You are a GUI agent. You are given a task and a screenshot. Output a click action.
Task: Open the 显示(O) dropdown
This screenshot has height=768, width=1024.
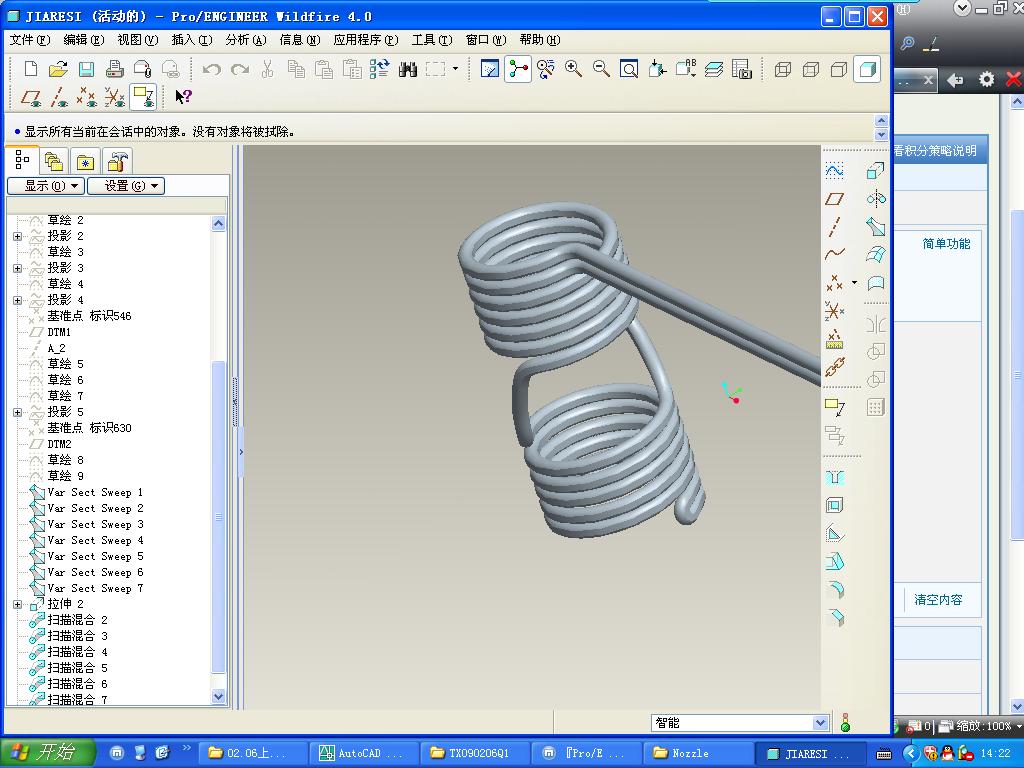pyautogui.click(x=46, y=186)
